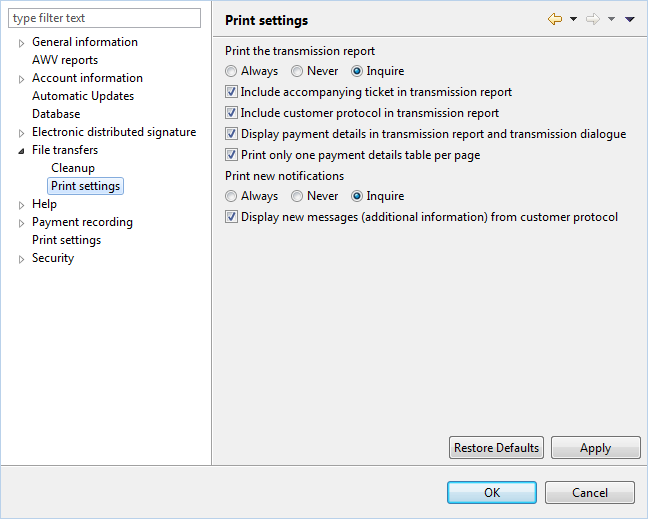This screenshot has width=648, height=519.
Task: Open the view menu triangle in header
Action: pyautogui.click(x=629, y=19)
